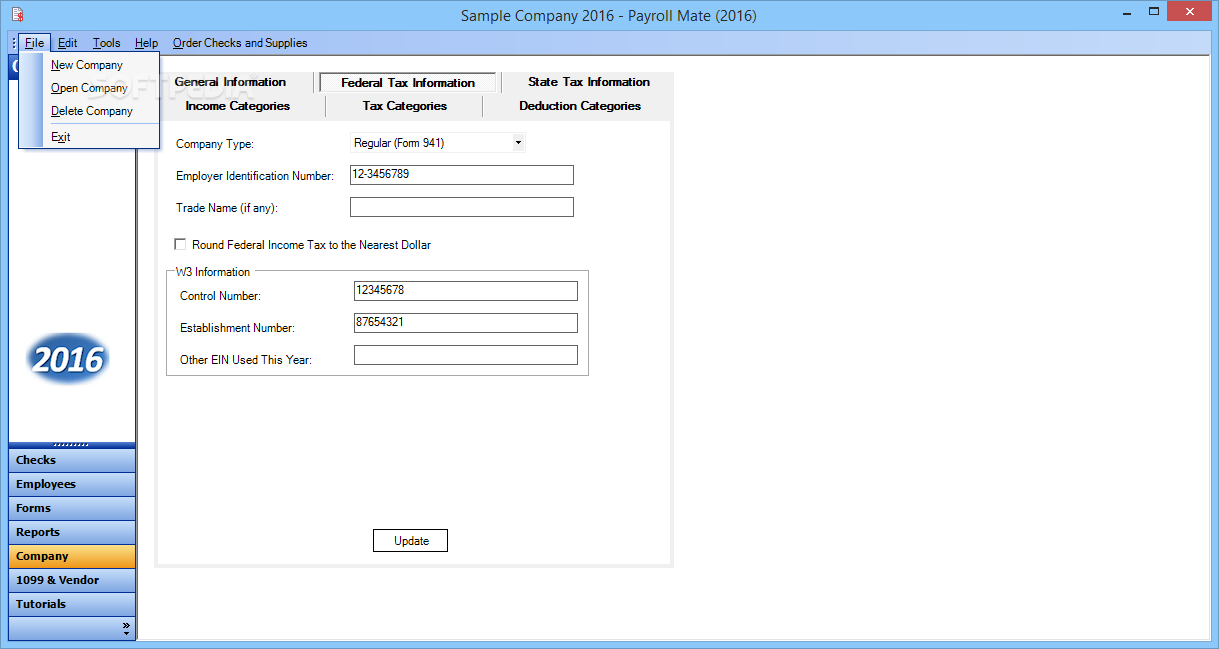Switch to Income Categories tab
The image size is (1219, 649).
238,106
